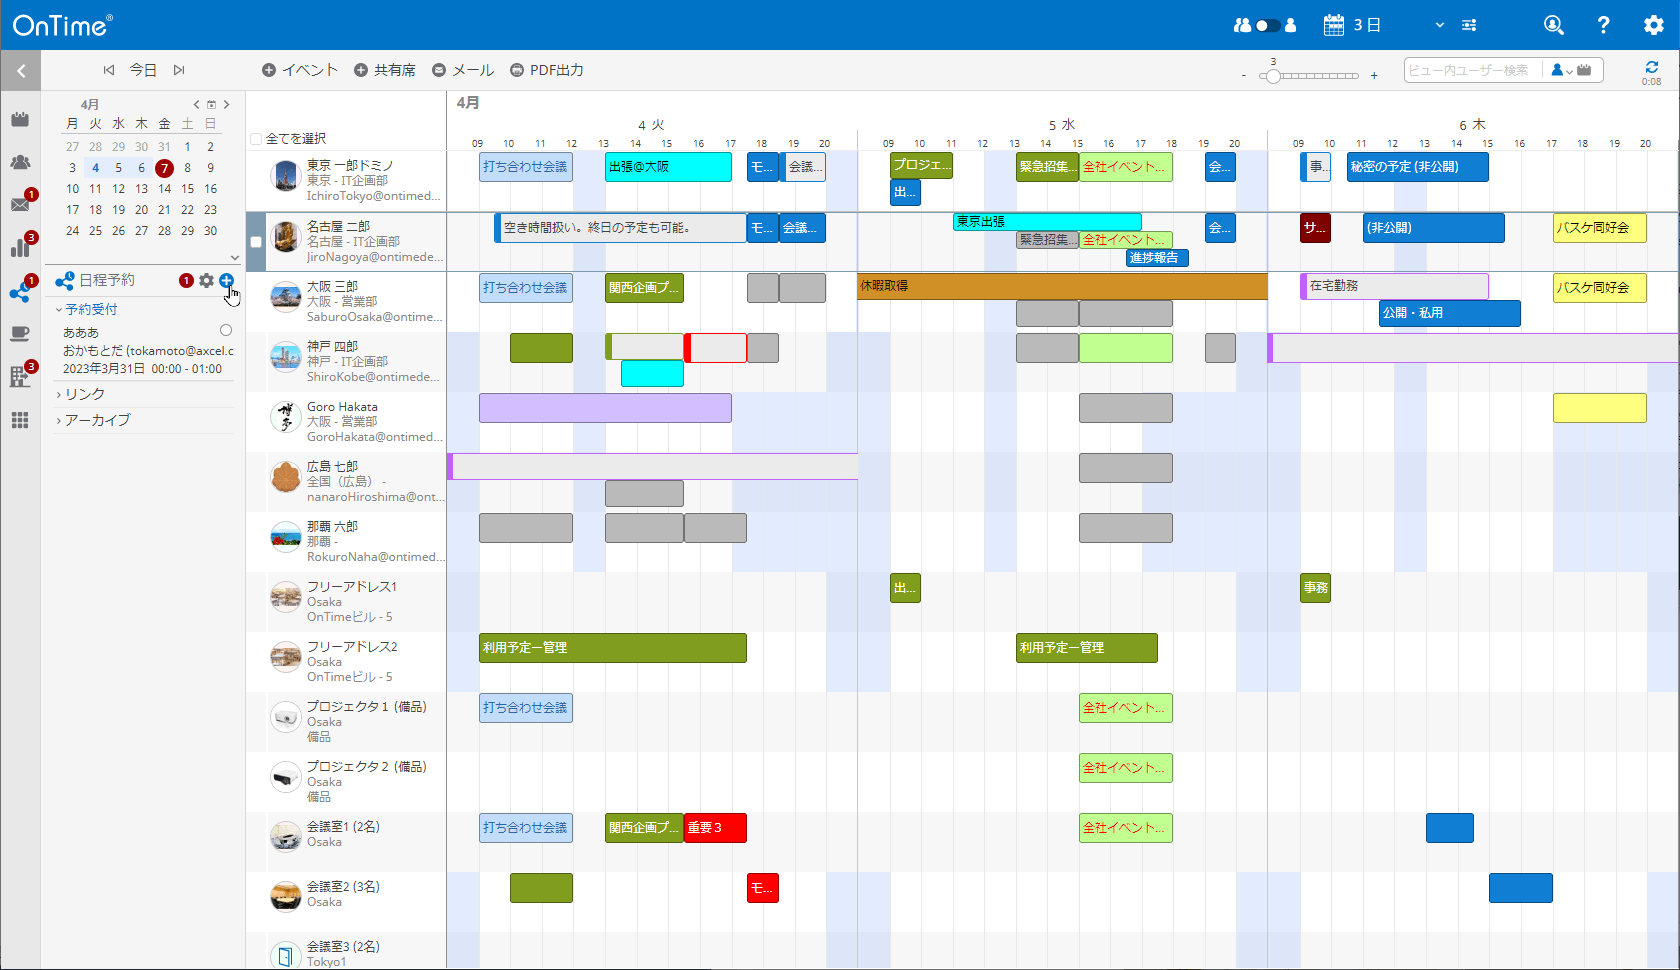
Task: Click the ビュー内ユーザー検索 search field
Action: (1470, 70)
